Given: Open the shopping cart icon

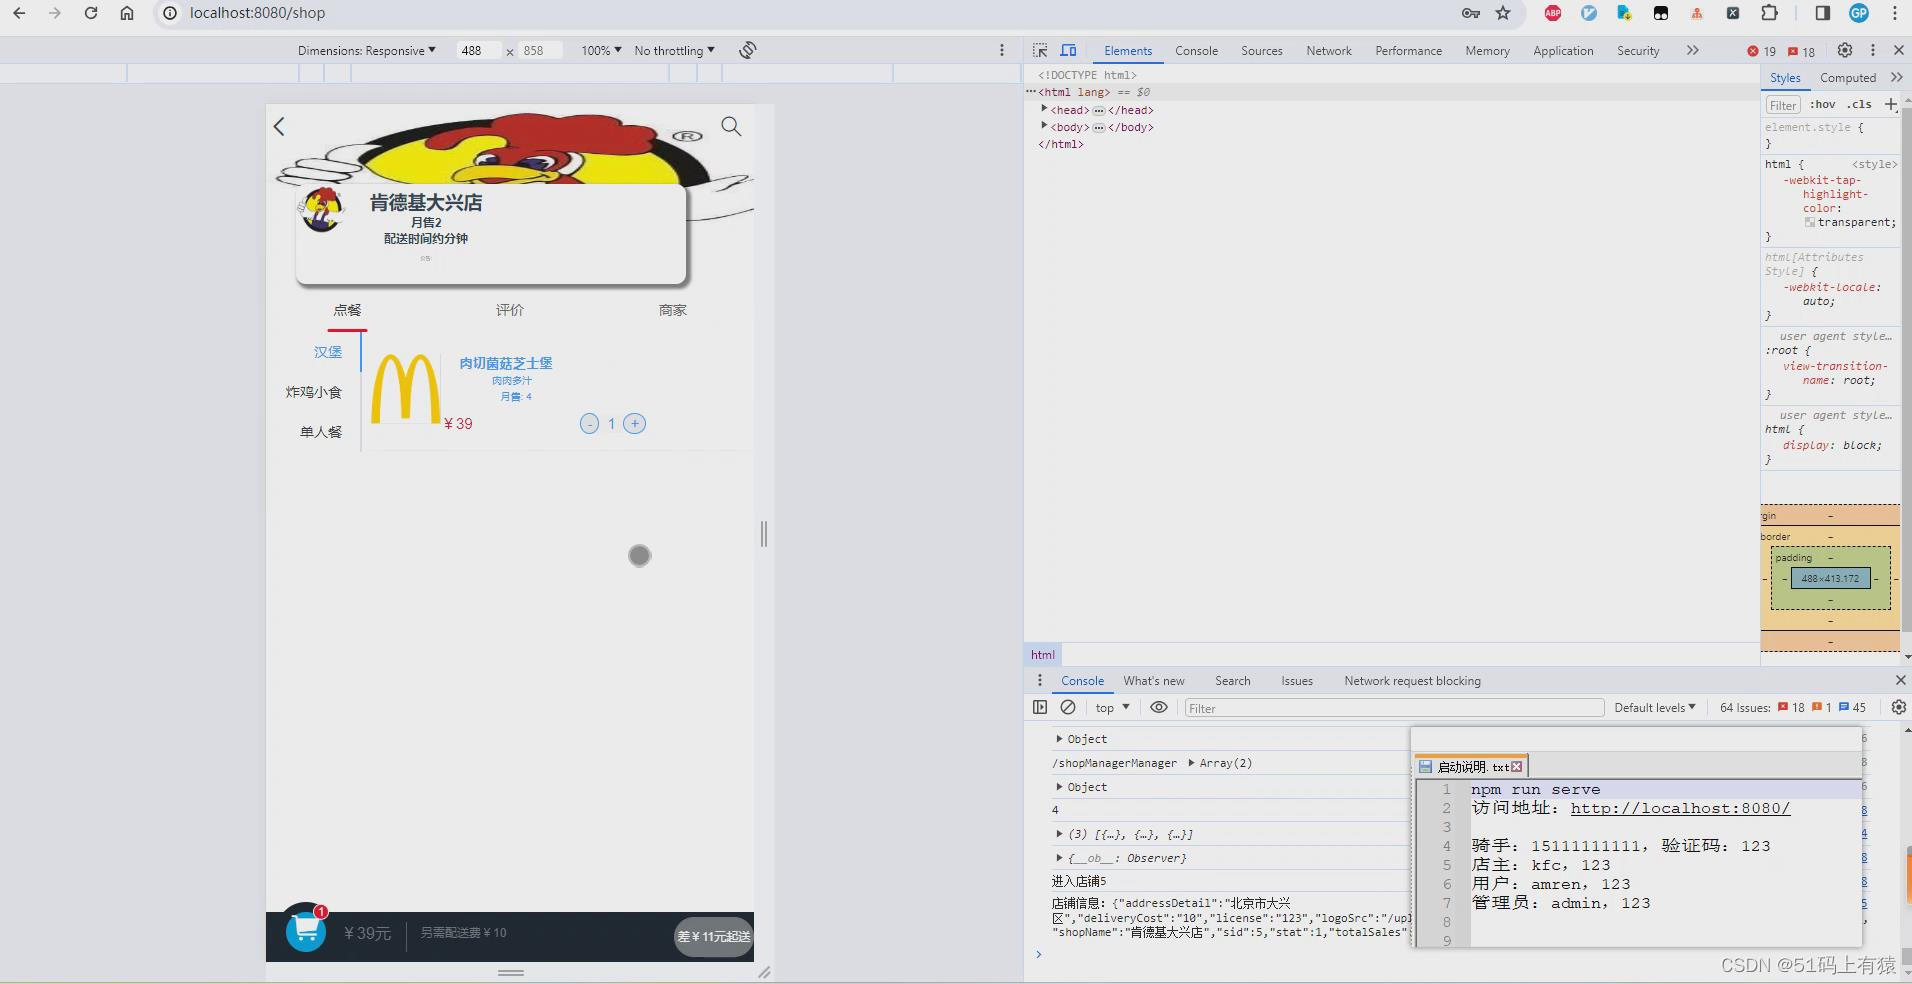Looking at the screenshot, I should (305, 931).
